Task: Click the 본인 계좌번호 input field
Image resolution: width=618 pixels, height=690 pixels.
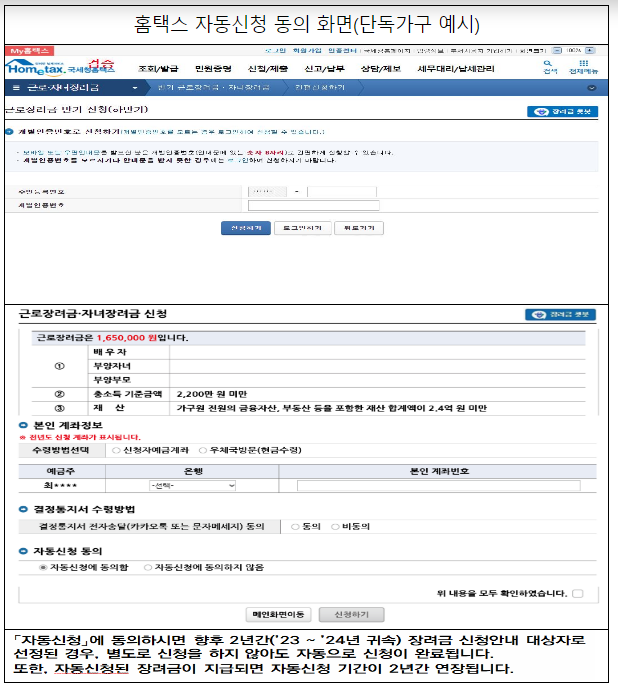Action: pos(438,485)
